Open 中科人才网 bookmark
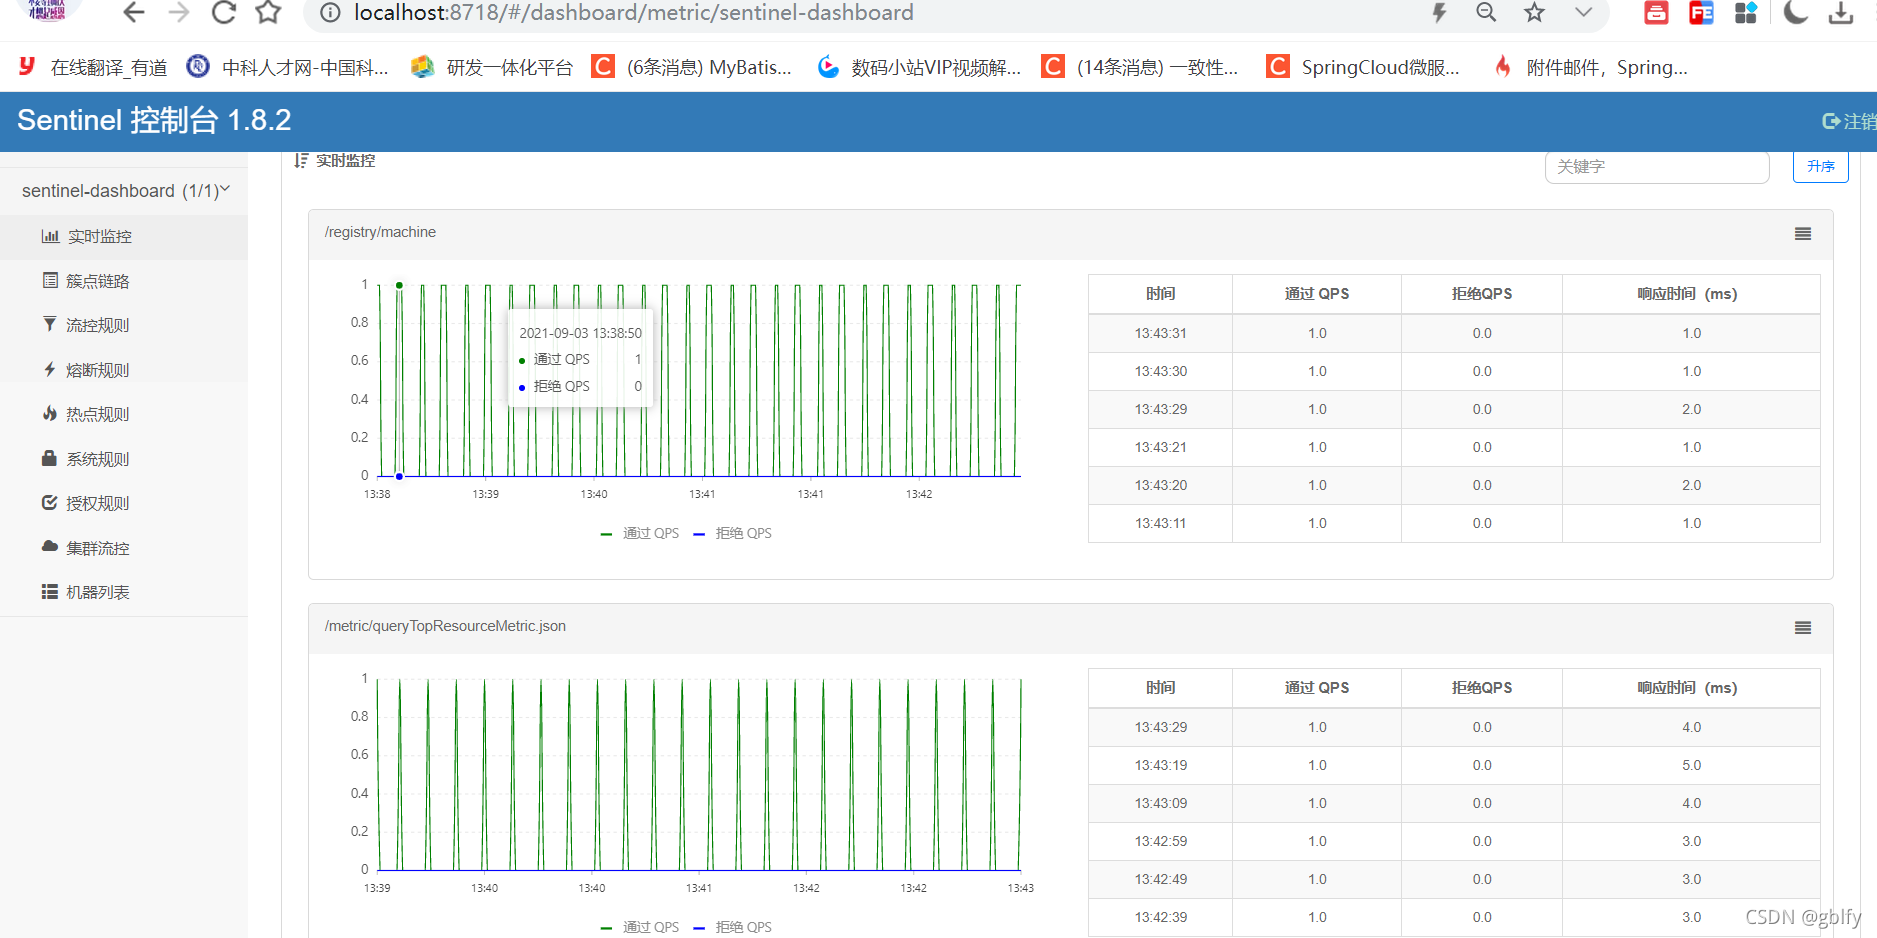1877x938 pixels. tap(287, 67)
